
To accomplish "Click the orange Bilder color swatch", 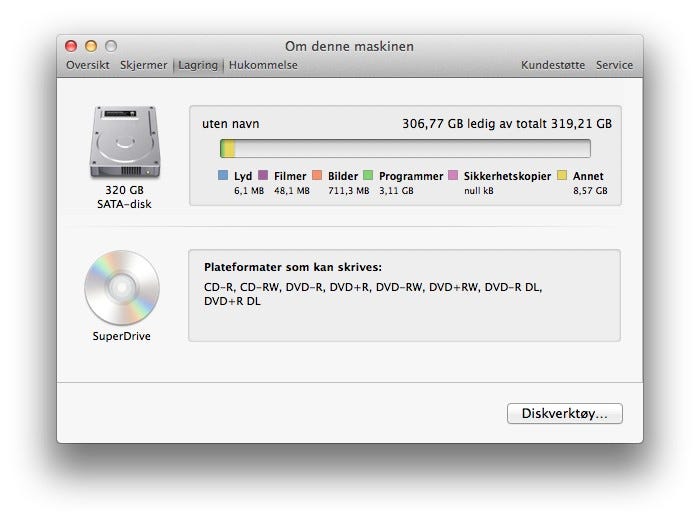I will coord(317,175).
